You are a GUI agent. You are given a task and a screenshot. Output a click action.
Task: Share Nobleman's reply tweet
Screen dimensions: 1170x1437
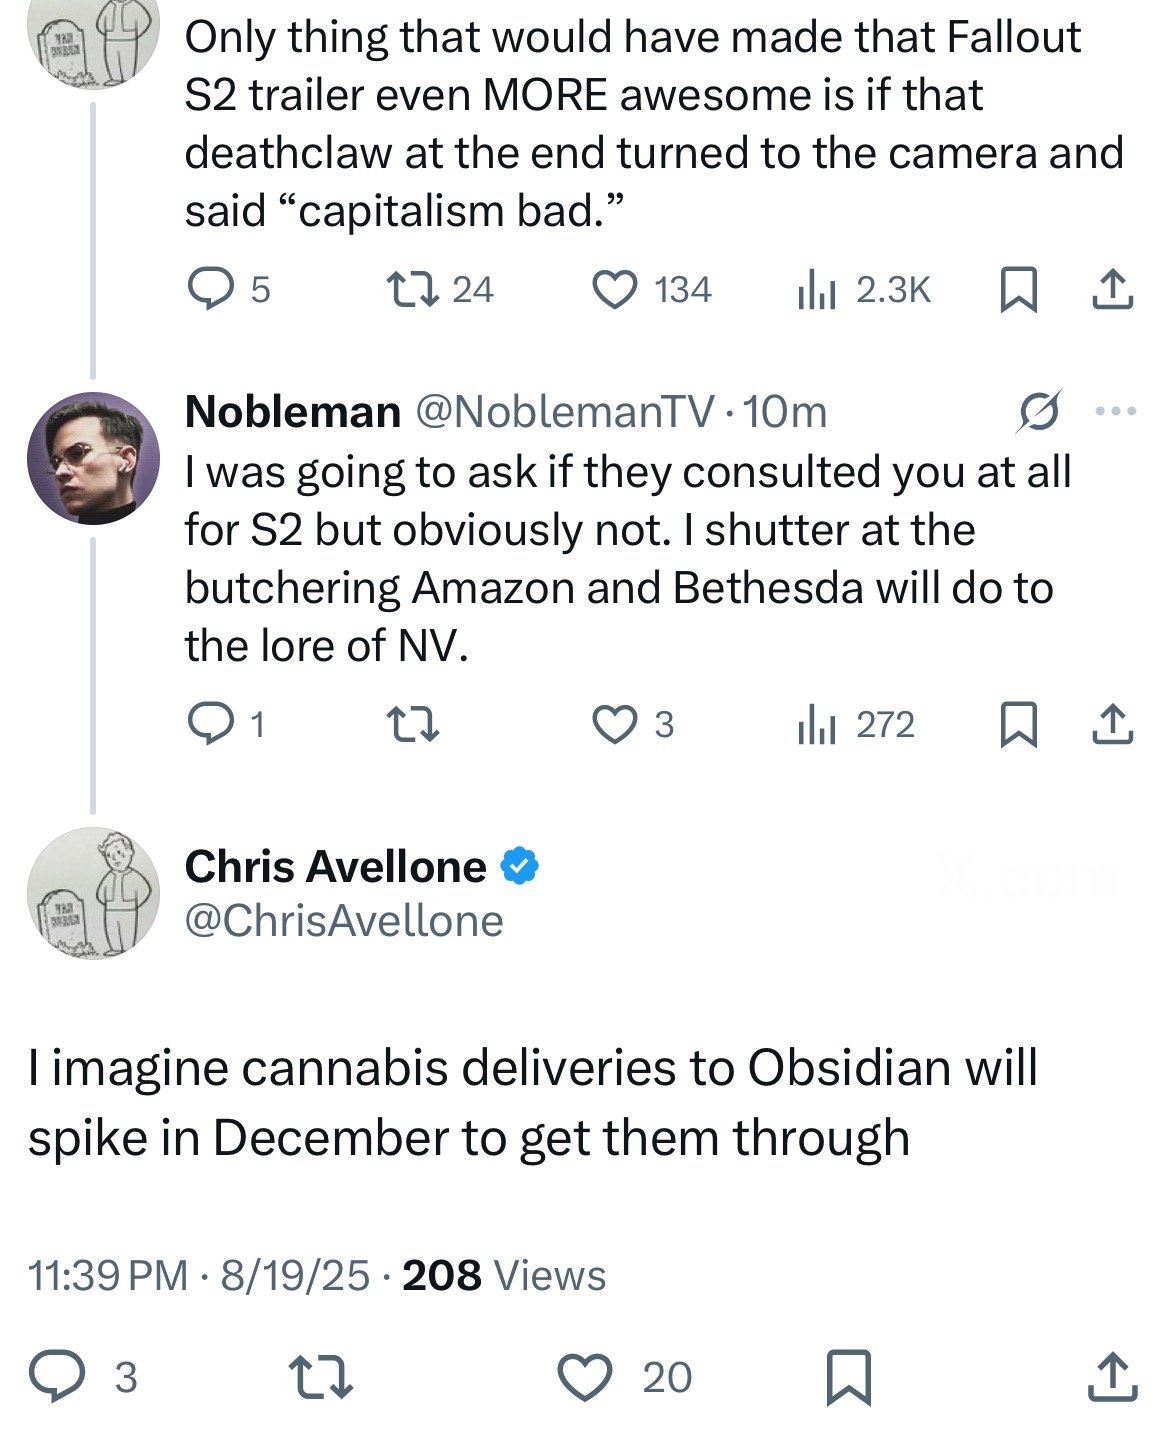point(1112,725)
